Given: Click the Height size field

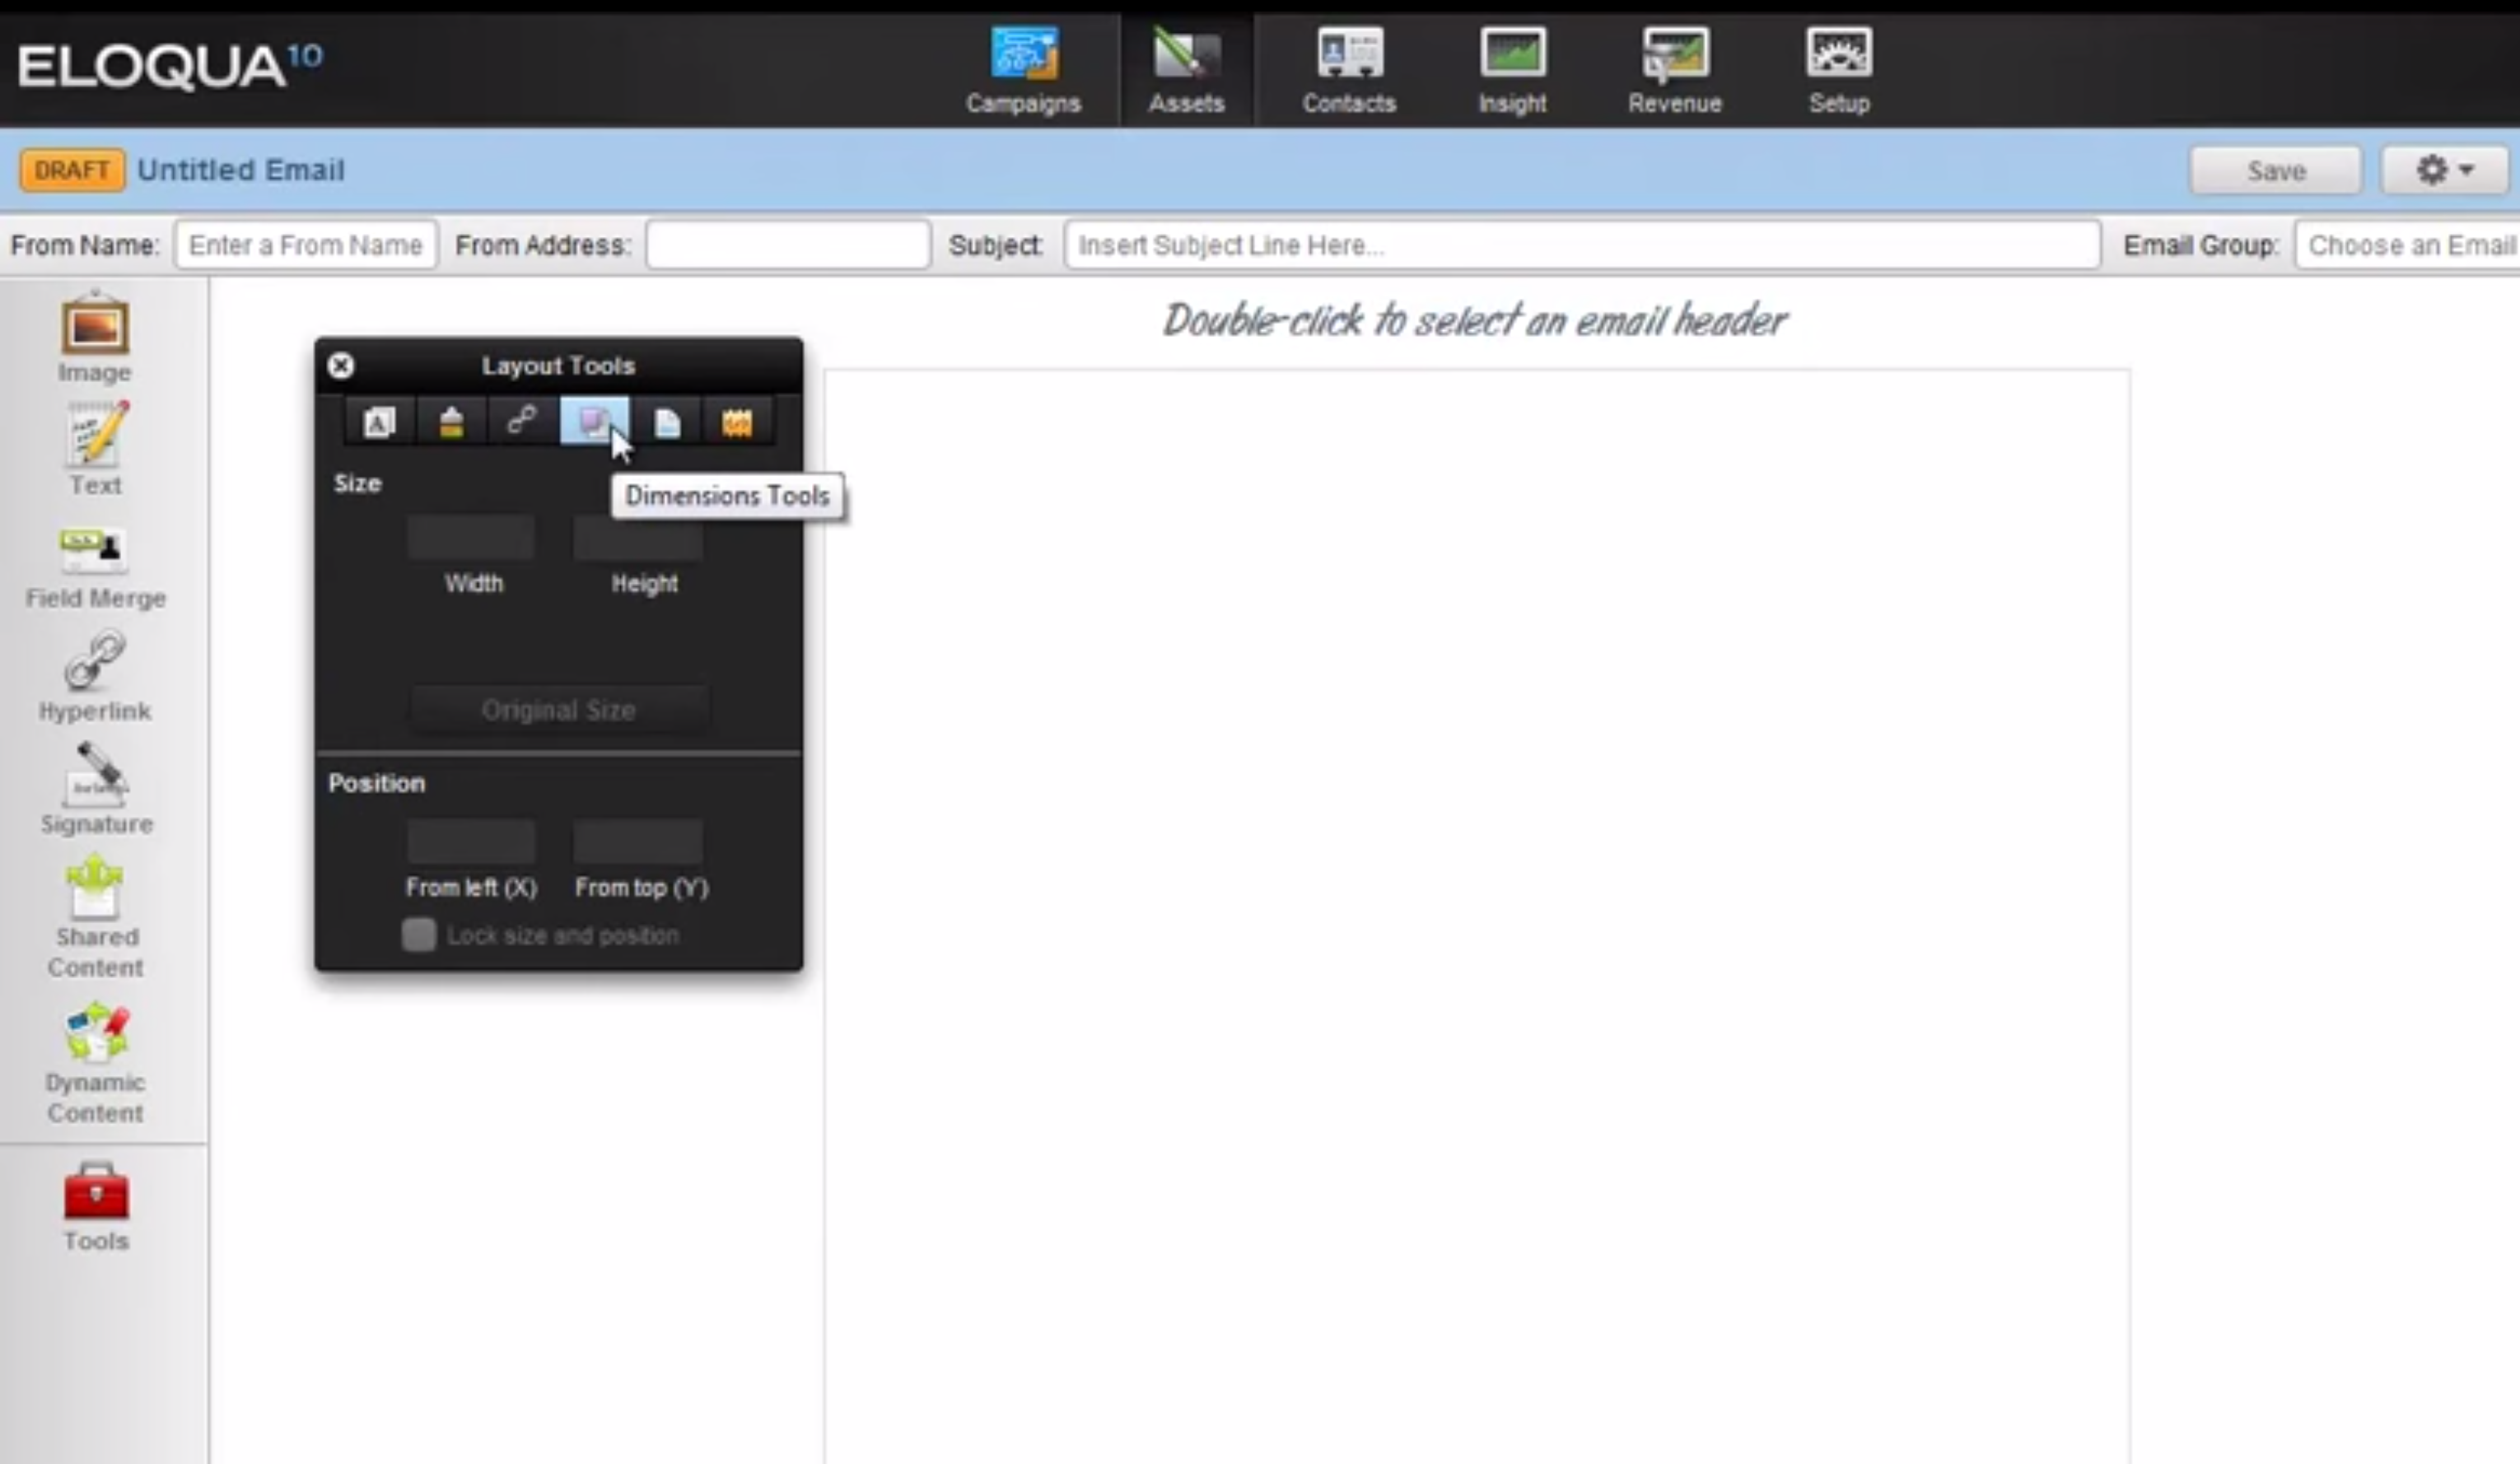Looking at the screenshot, I should click(638, 538).
